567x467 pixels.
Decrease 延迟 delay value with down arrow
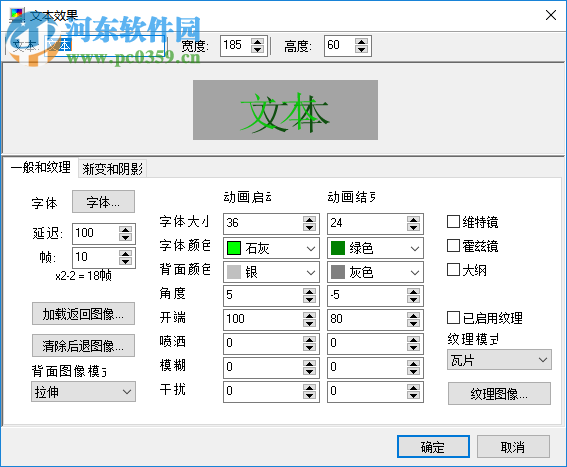125,238
